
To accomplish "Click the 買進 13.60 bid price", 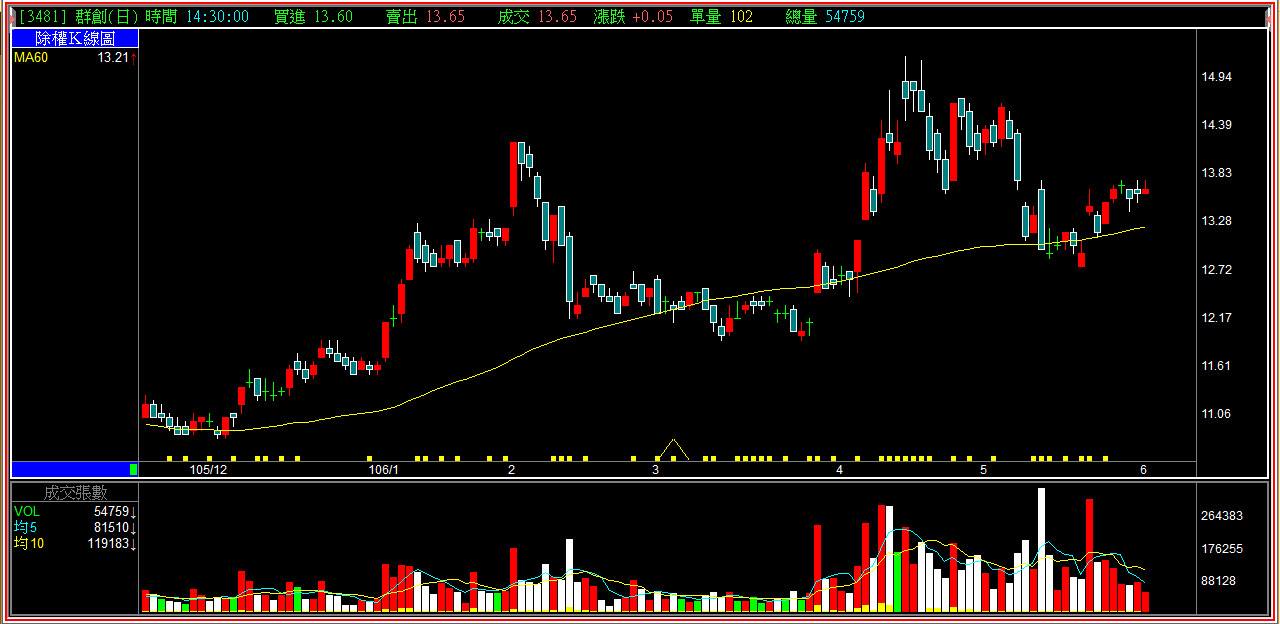I will (x=312, y=16).
